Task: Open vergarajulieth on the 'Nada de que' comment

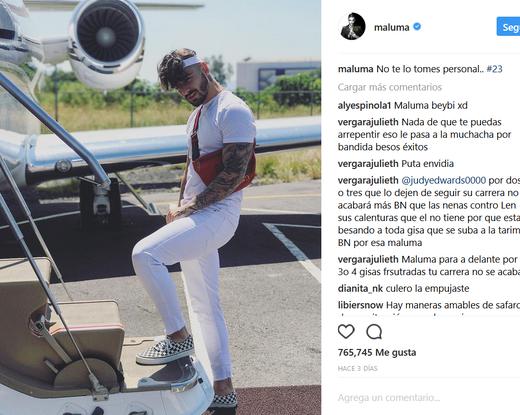Action: 368,122
